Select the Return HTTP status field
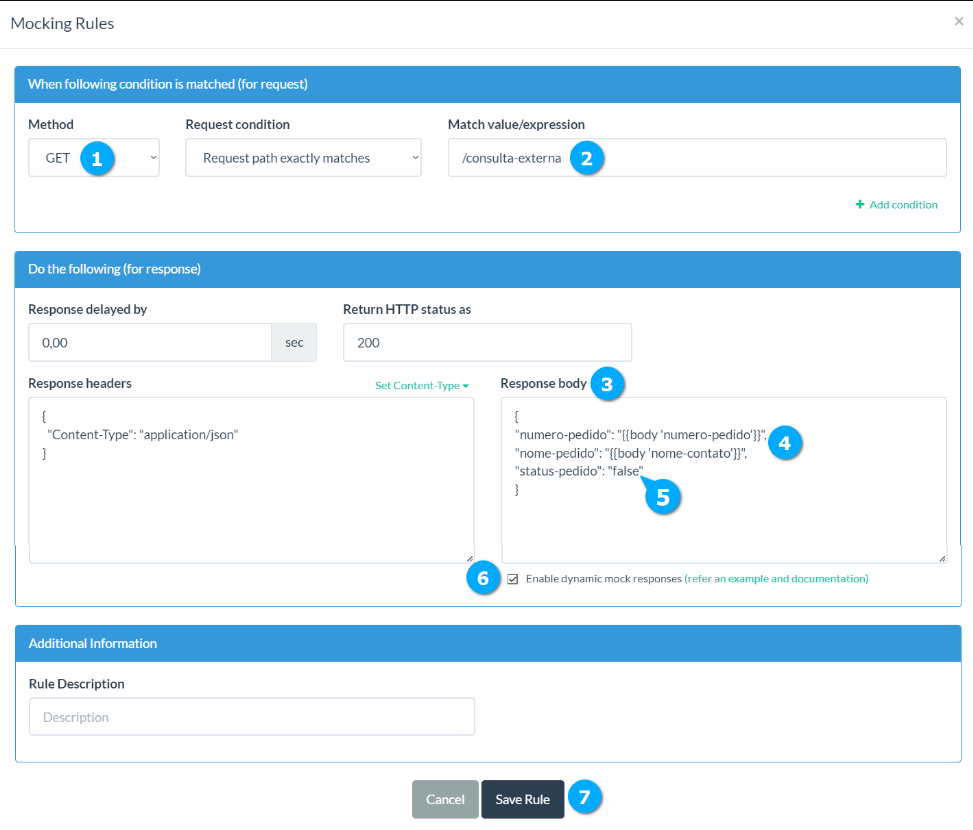973x830 pixels. pos(487,342)
